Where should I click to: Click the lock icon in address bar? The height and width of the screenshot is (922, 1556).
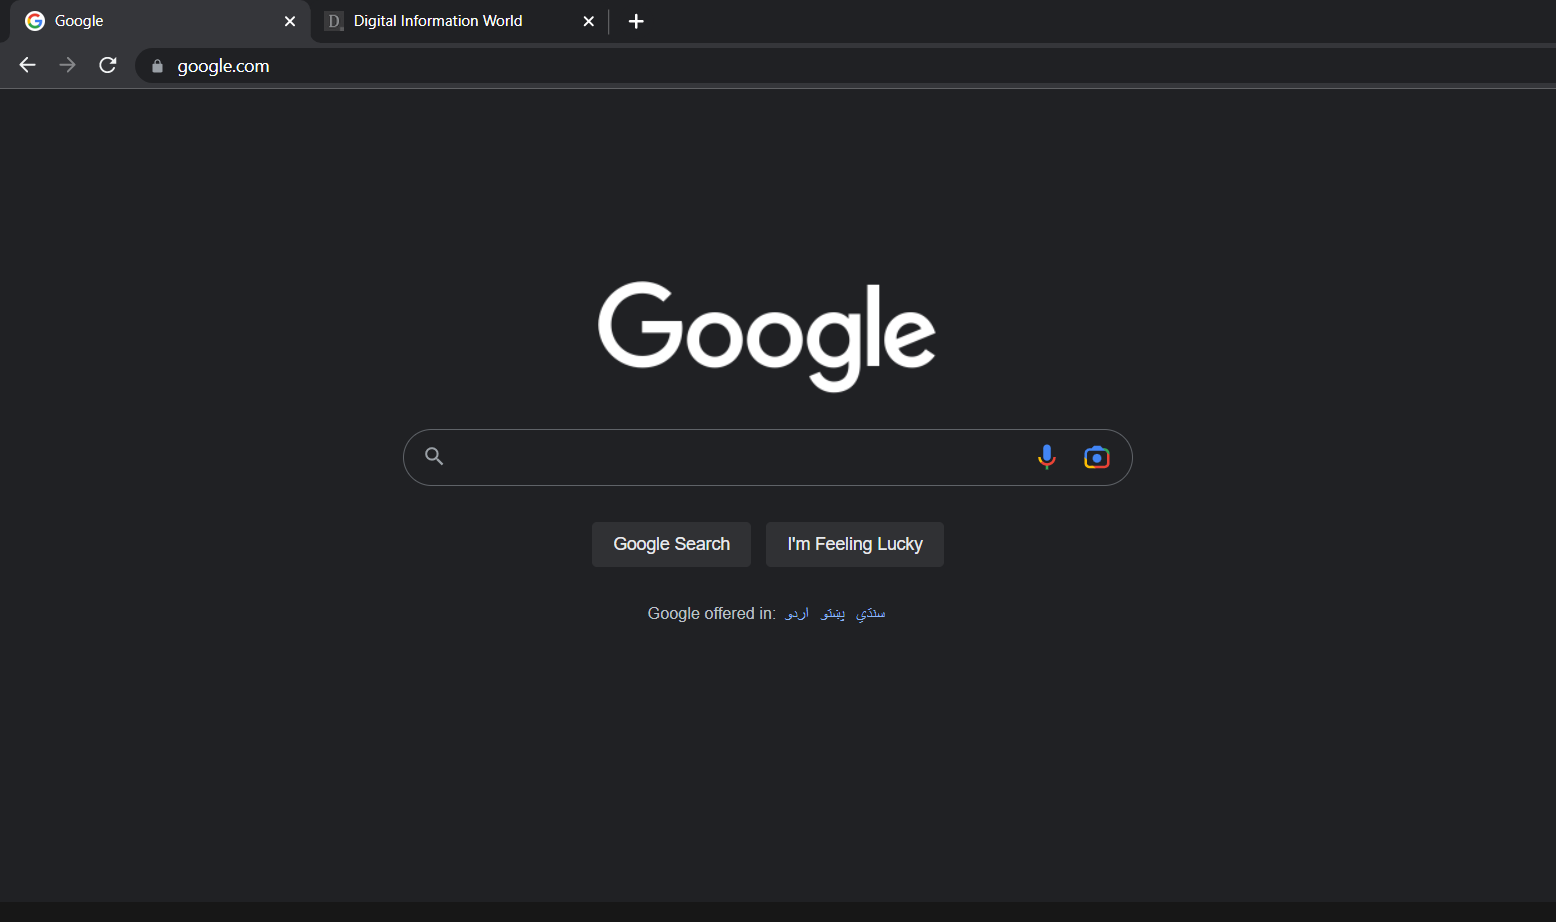coord(157,66)
